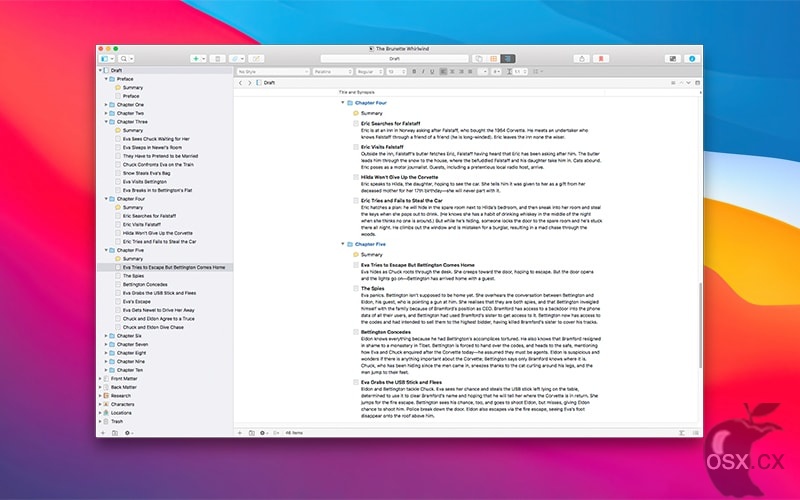Select Eva Visits Bettington in binder
Image resolution: width=800 pixels, height=500 pixels.
point(144,182)
